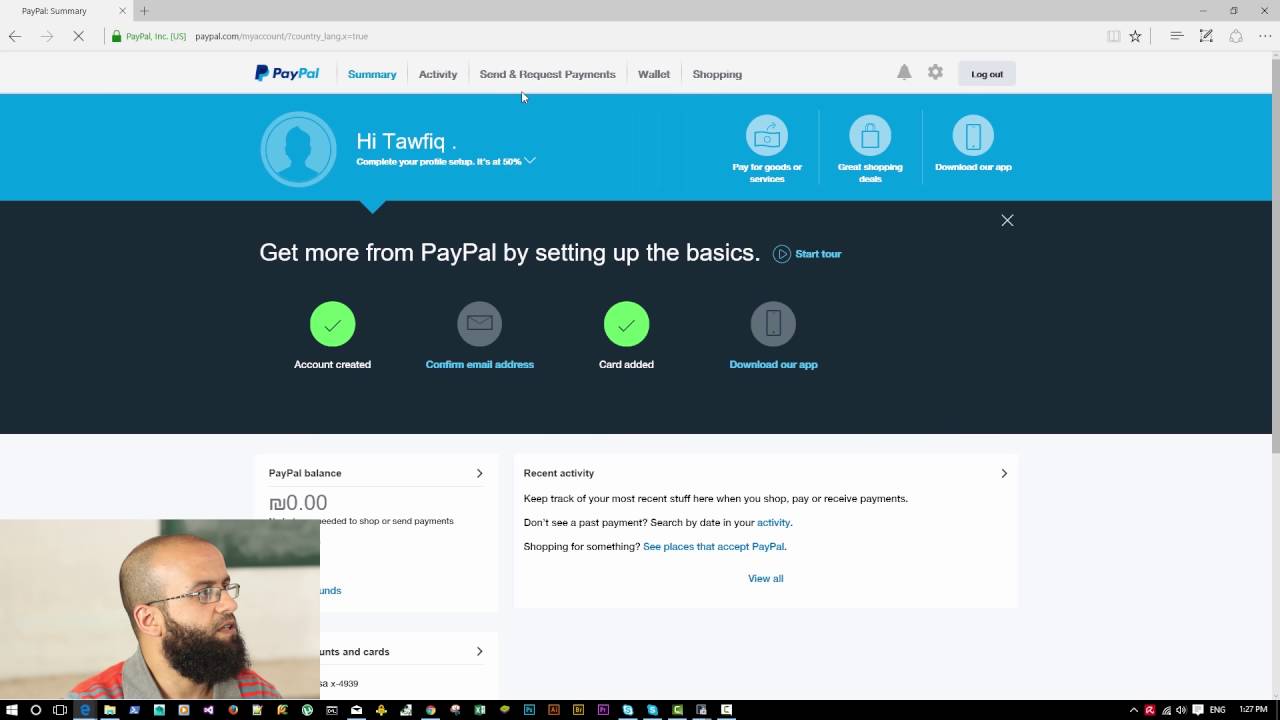Open Send & Request Payments tab
This screenshot has width=1280, height=720.
[547, 74]
